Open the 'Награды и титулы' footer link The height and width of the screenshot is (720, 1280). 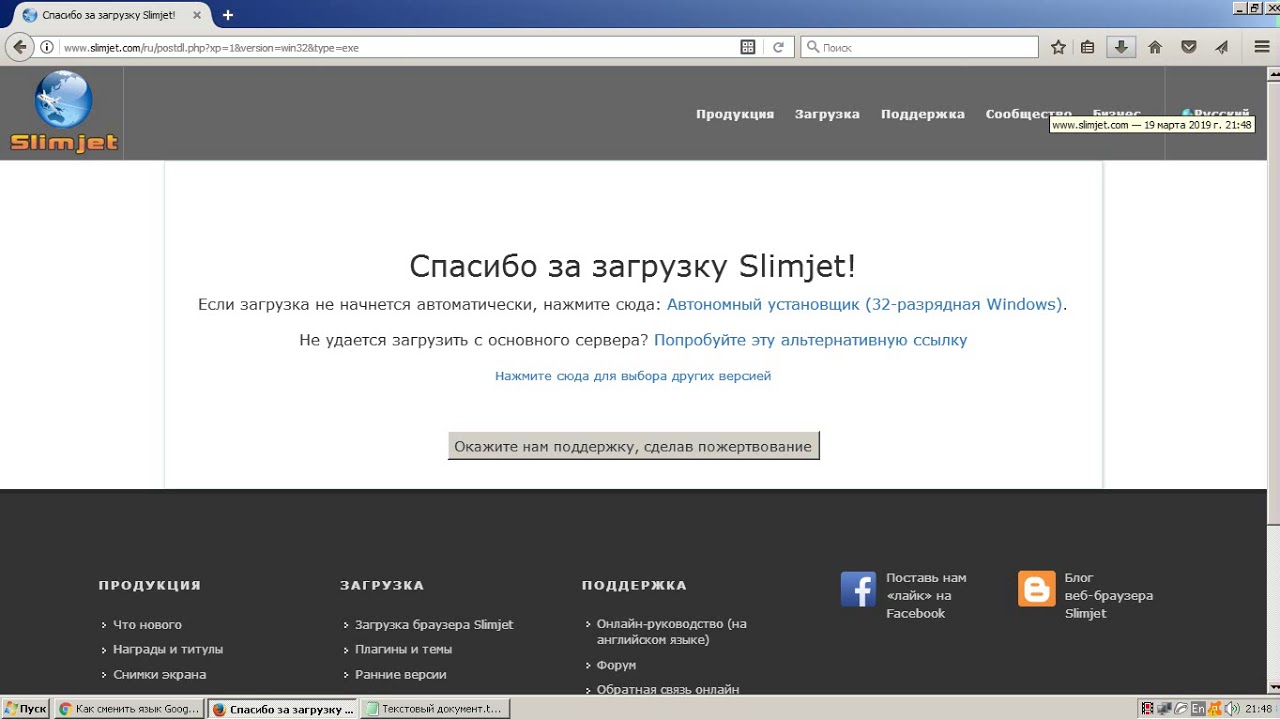click(x=168, y=649)
